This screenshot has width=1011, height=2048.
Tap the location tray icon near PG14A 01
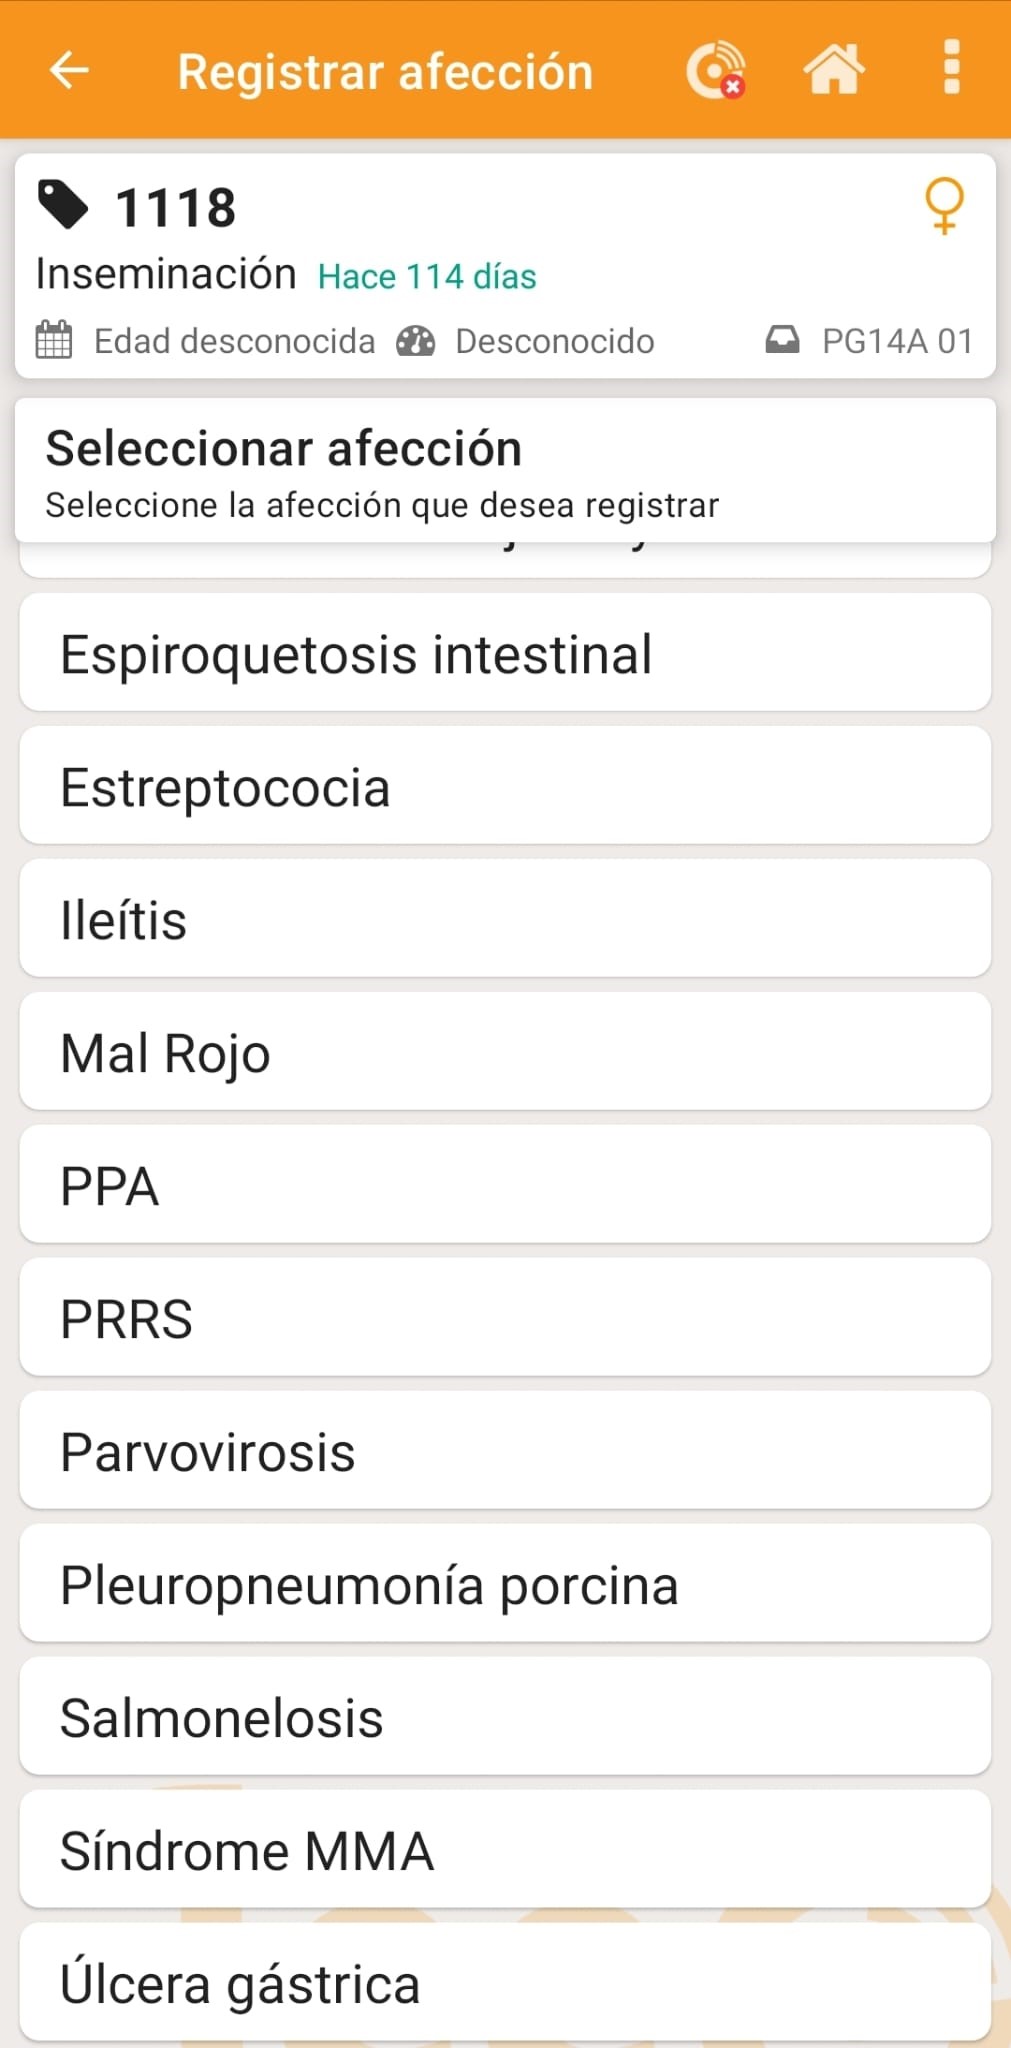click(782, 341)
